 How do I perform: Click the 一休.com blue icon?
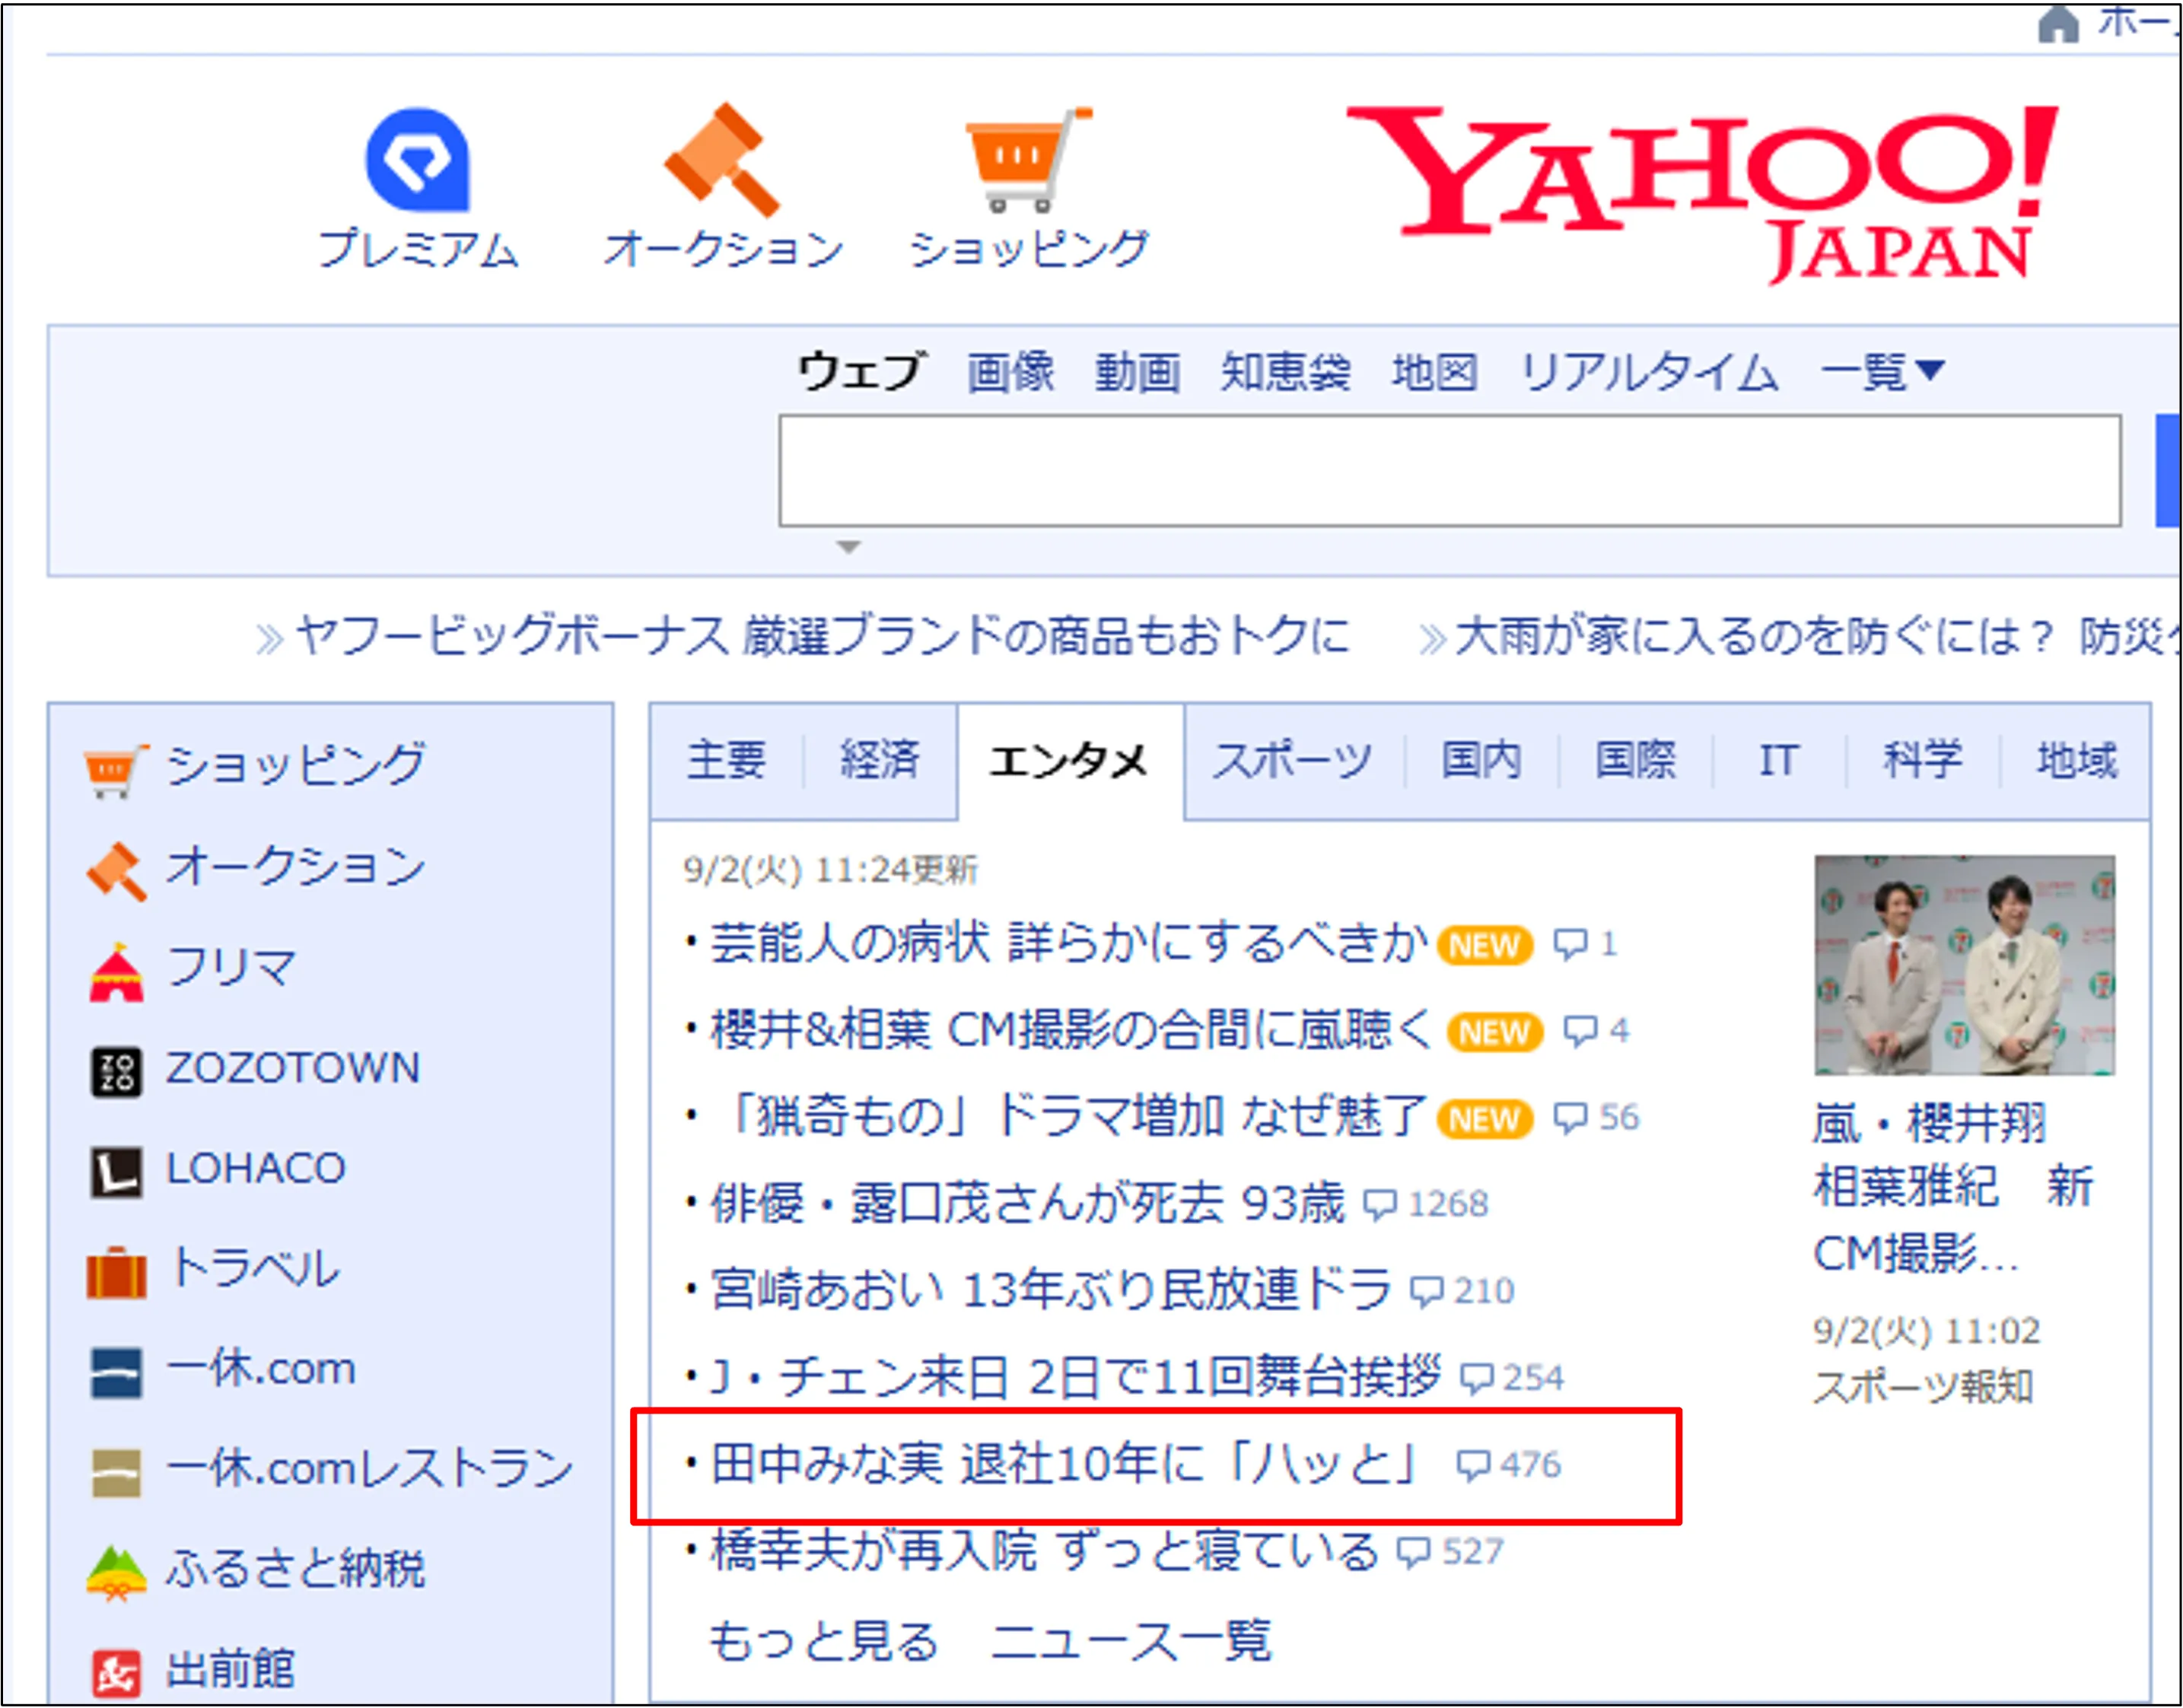point(116,1373)
